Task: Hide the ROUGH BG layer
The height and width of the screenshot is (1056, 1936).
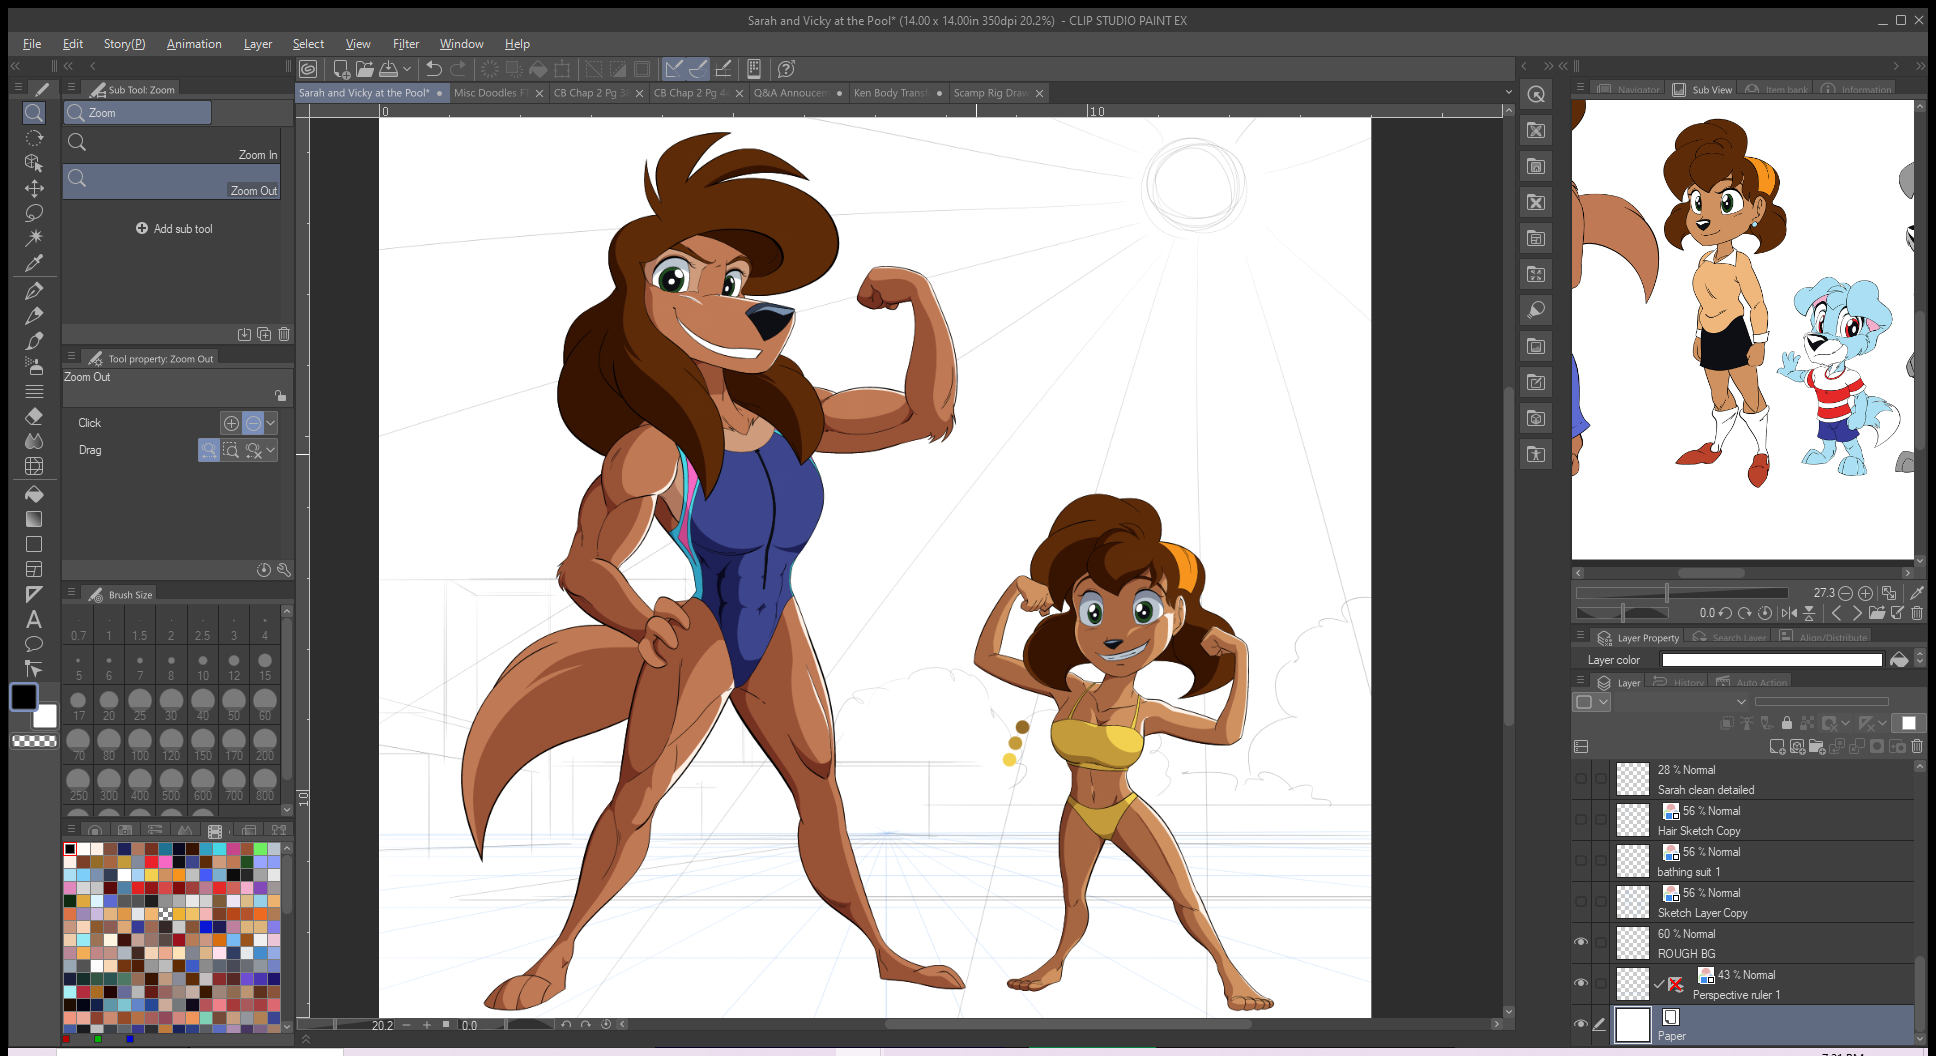Action: pyautogui.click(x=1581, y=942)
